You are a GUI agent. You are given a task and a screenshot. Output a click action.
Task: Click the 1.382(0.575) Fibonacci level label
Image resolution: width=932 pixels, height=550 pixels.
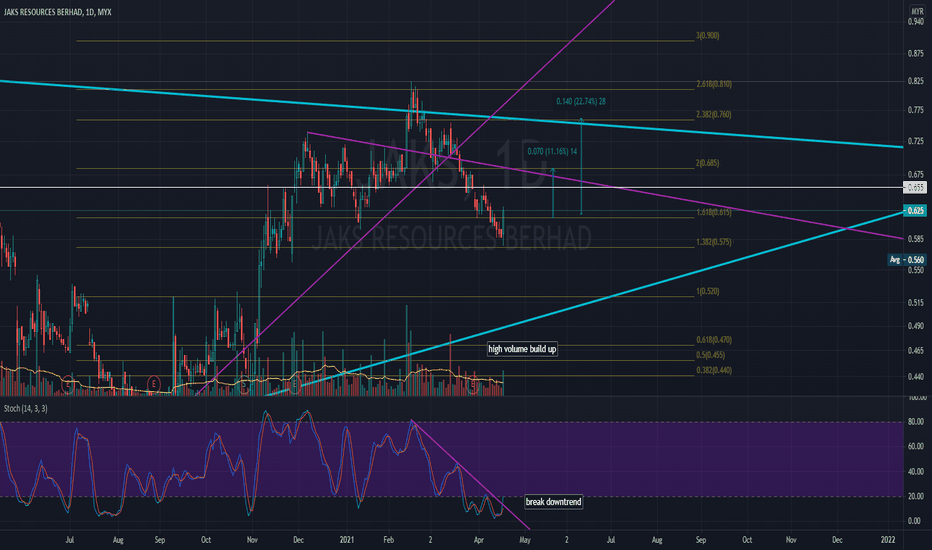(714, 242)
